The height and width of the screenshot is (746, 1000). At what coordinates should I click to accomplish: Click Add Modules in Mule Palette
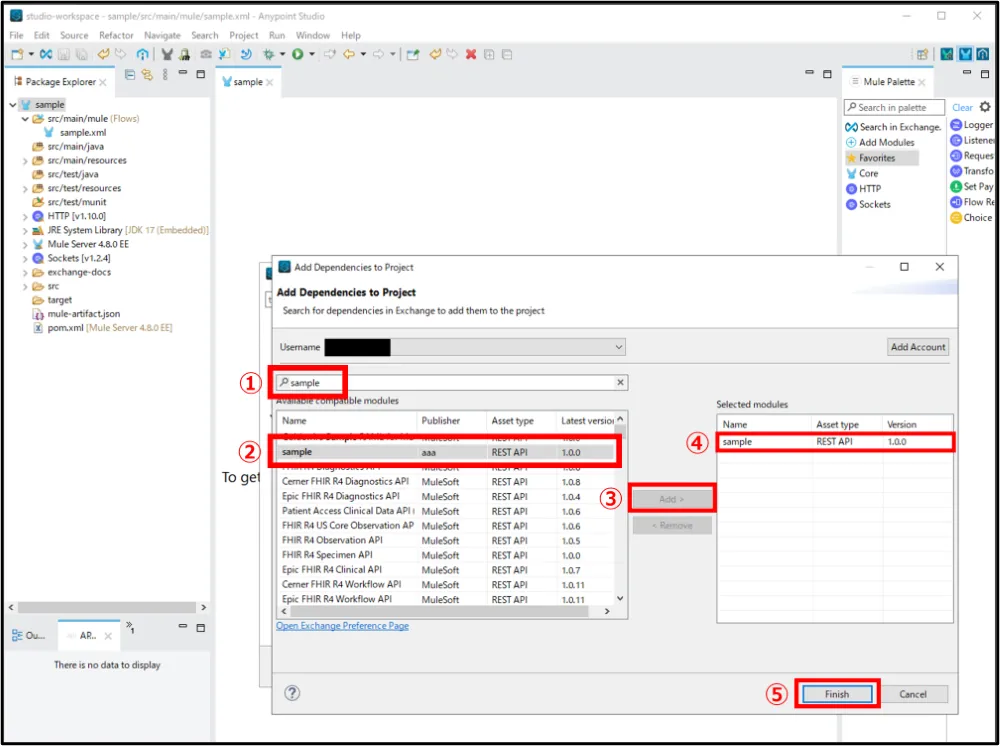[x=880, y=142]
